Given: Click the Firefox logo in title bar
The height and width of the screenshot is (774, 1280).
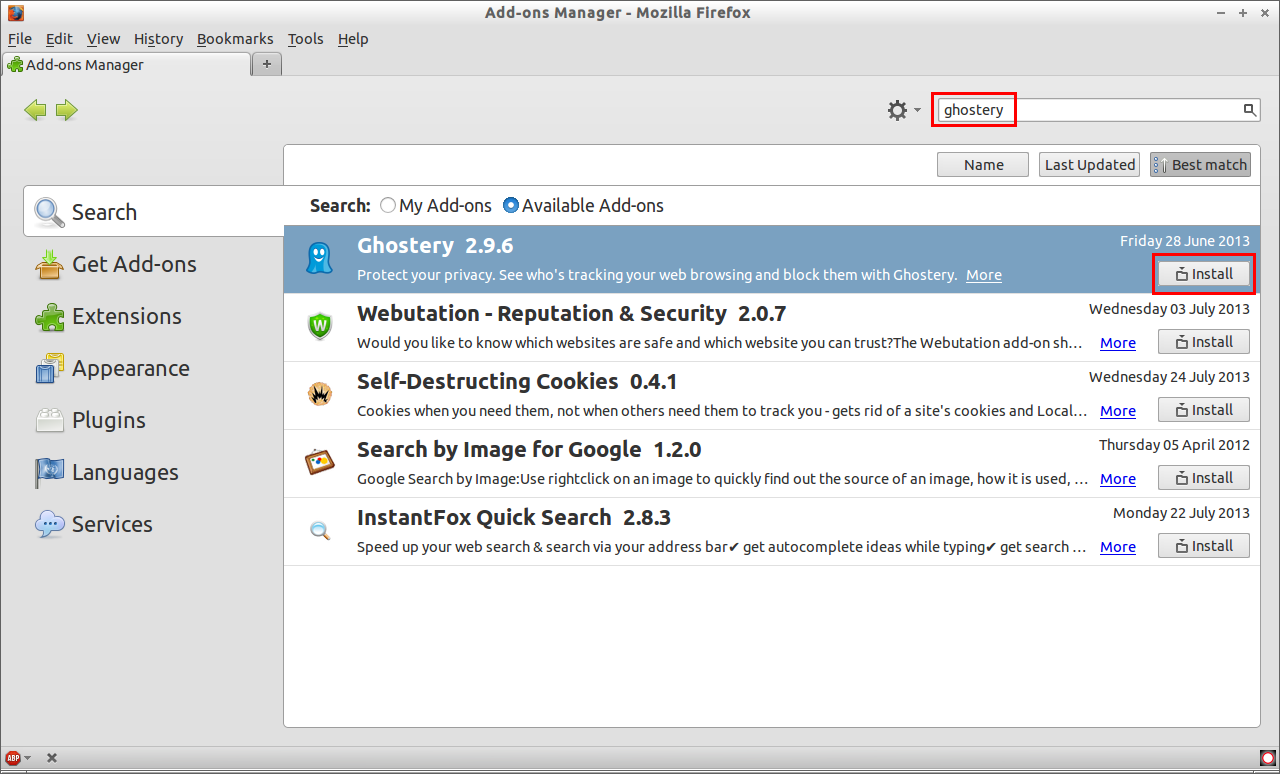Looking at the screenshot, I should [16, 13].
